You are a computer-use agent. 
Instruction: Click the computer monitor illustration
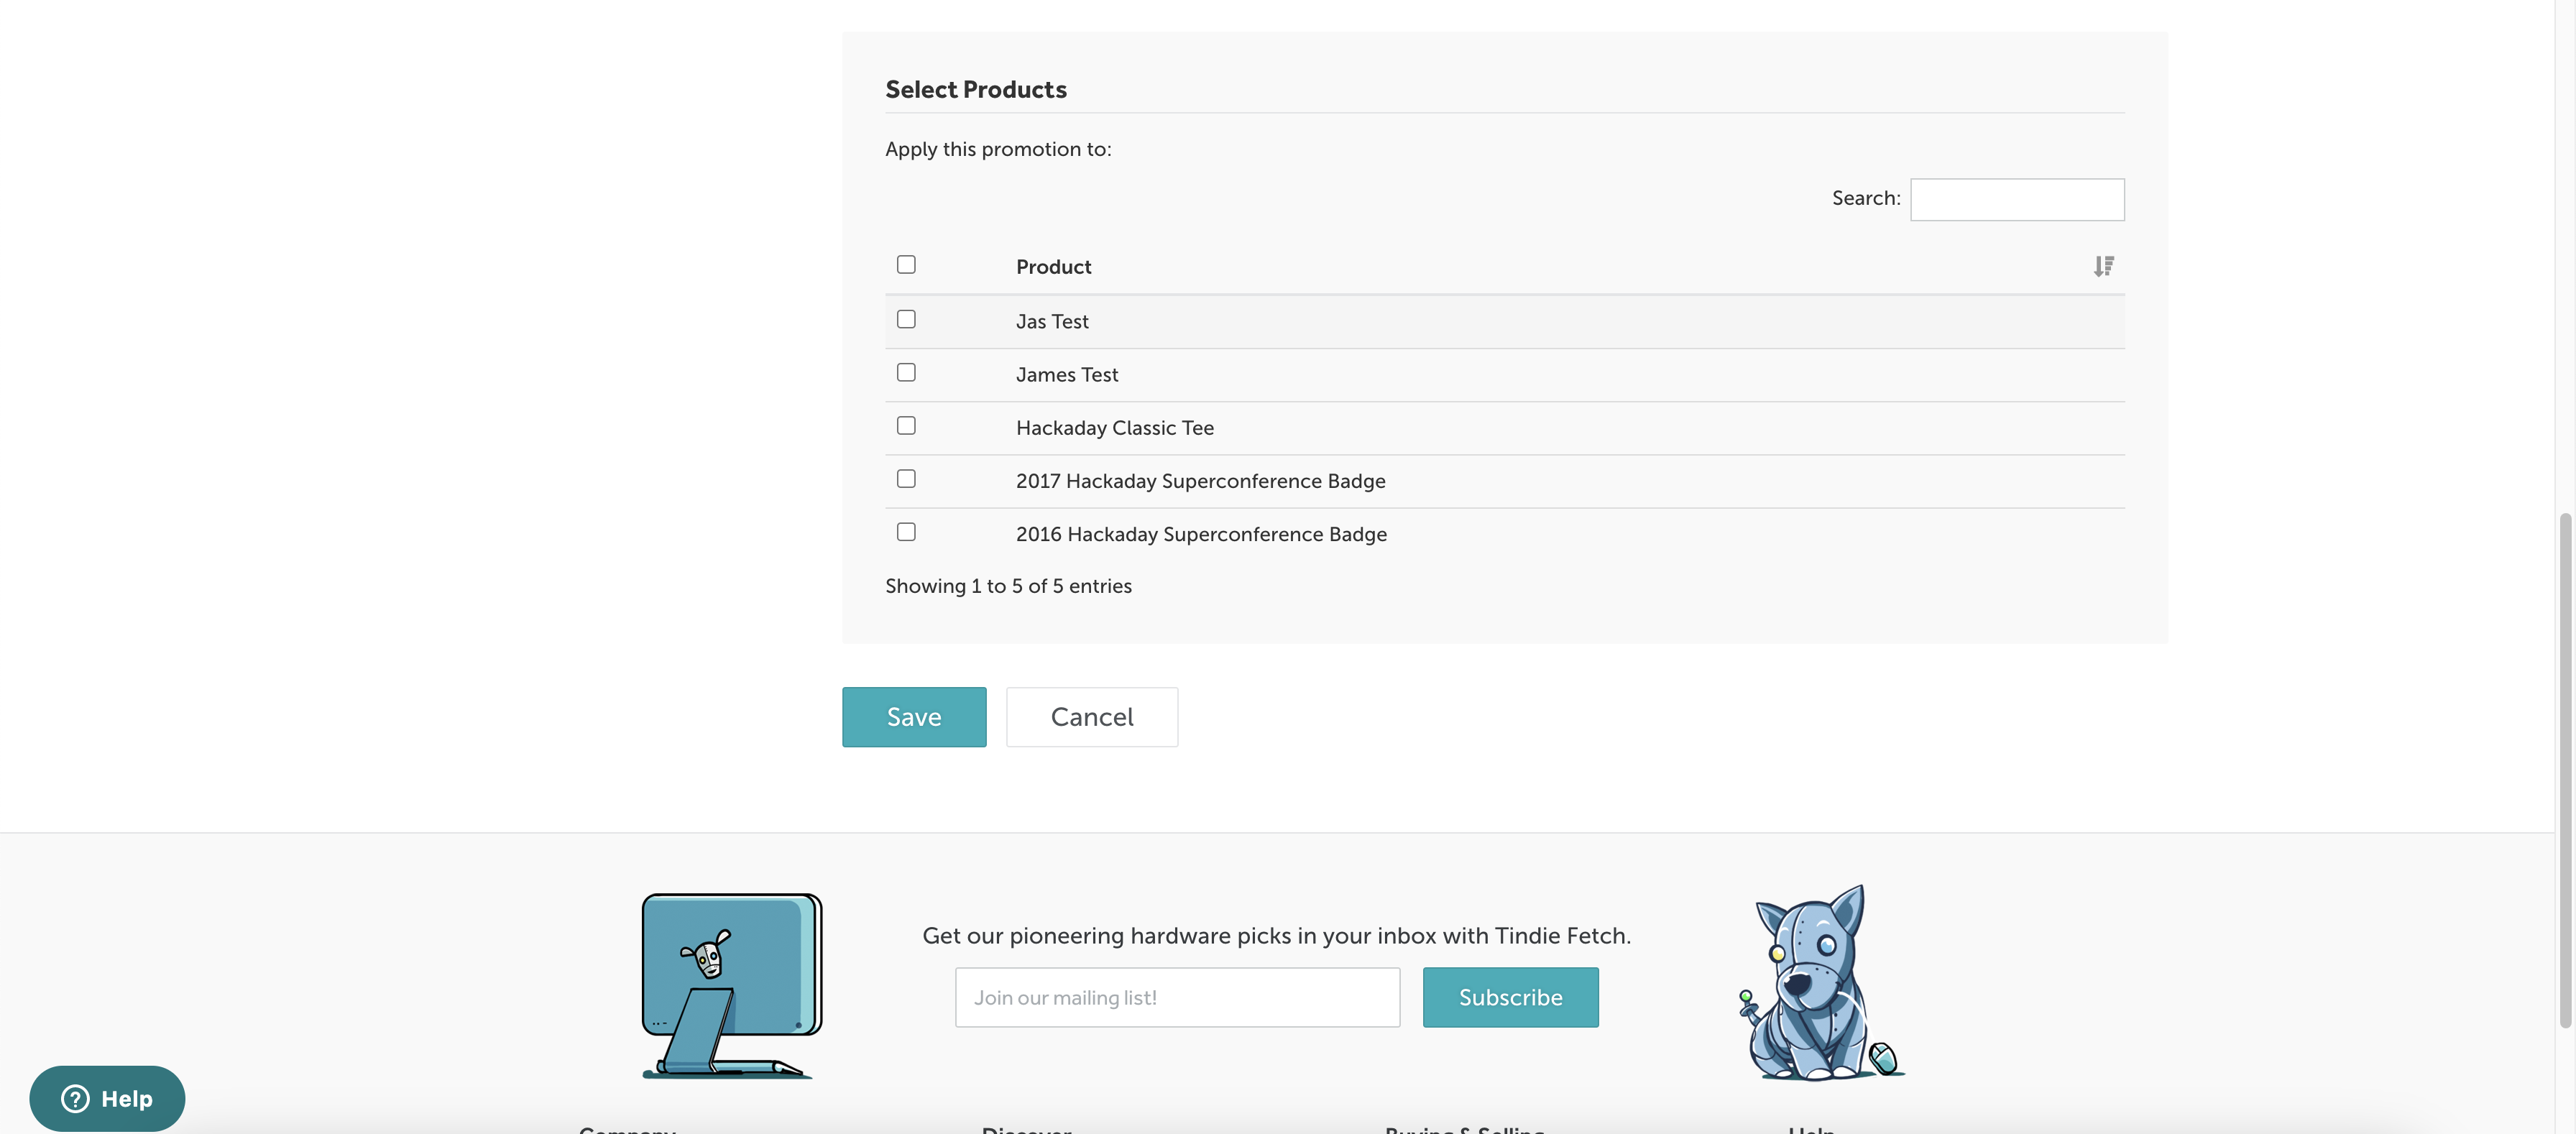pyautogui.click(x=731, y=984)
